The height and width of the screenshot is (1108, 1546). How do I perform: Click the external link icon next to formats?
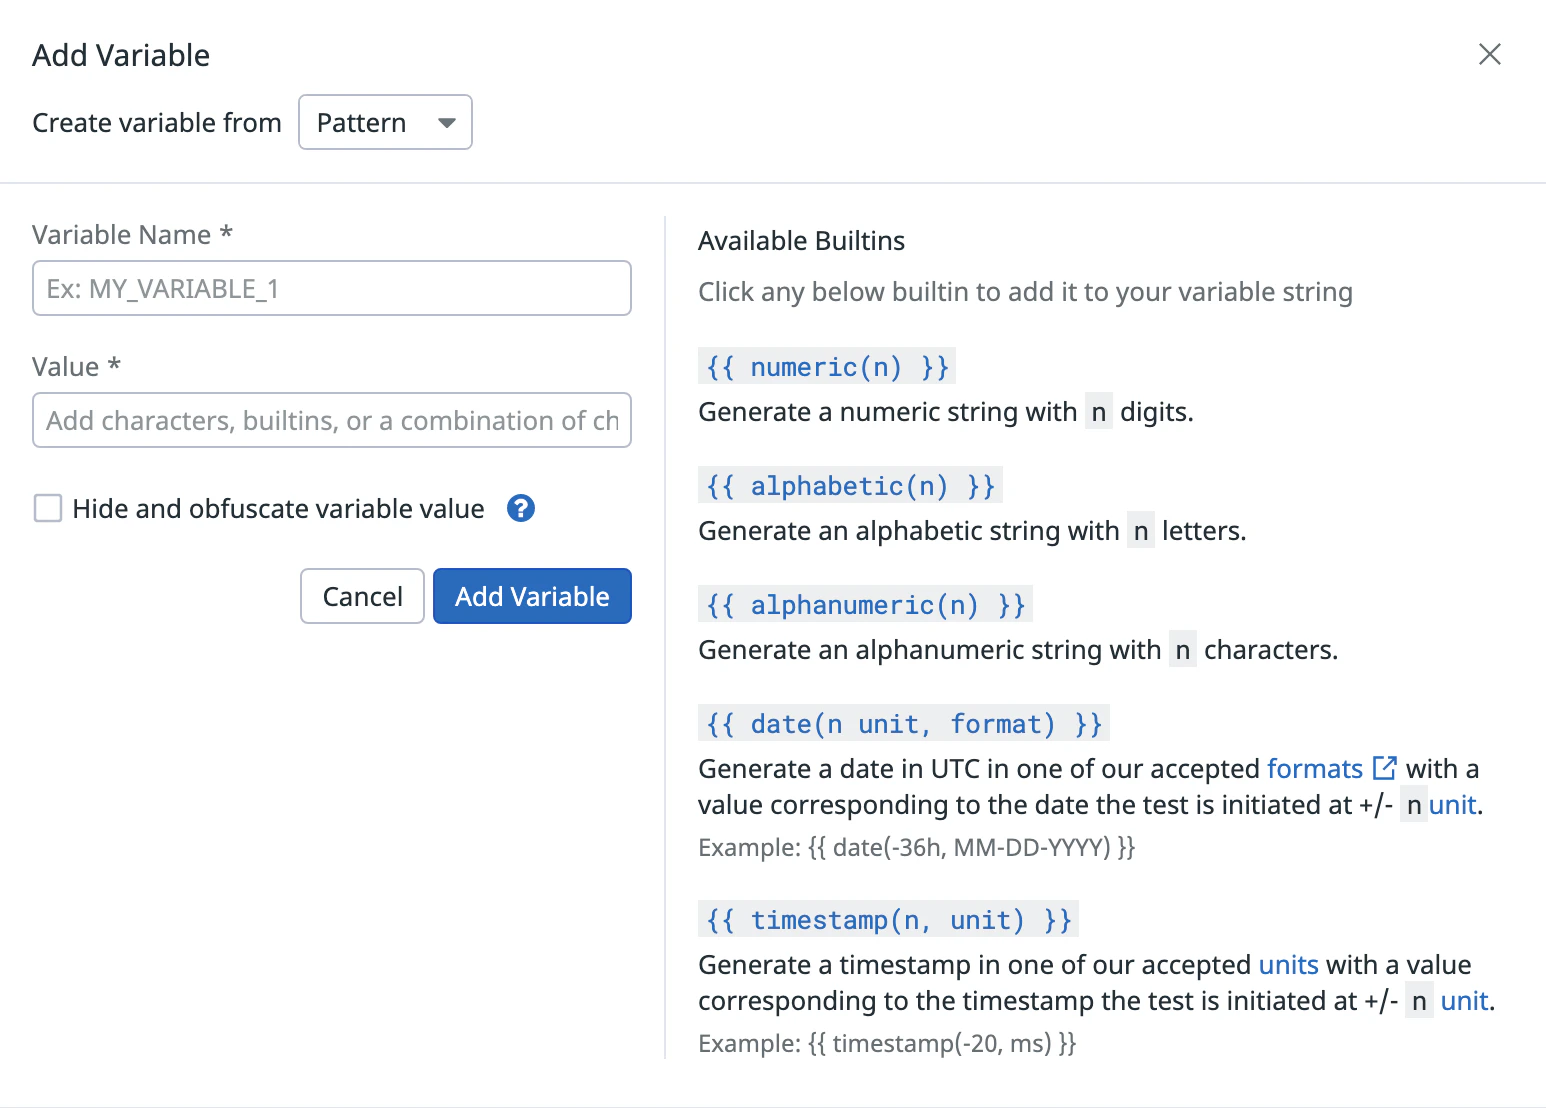(1385, 767)
